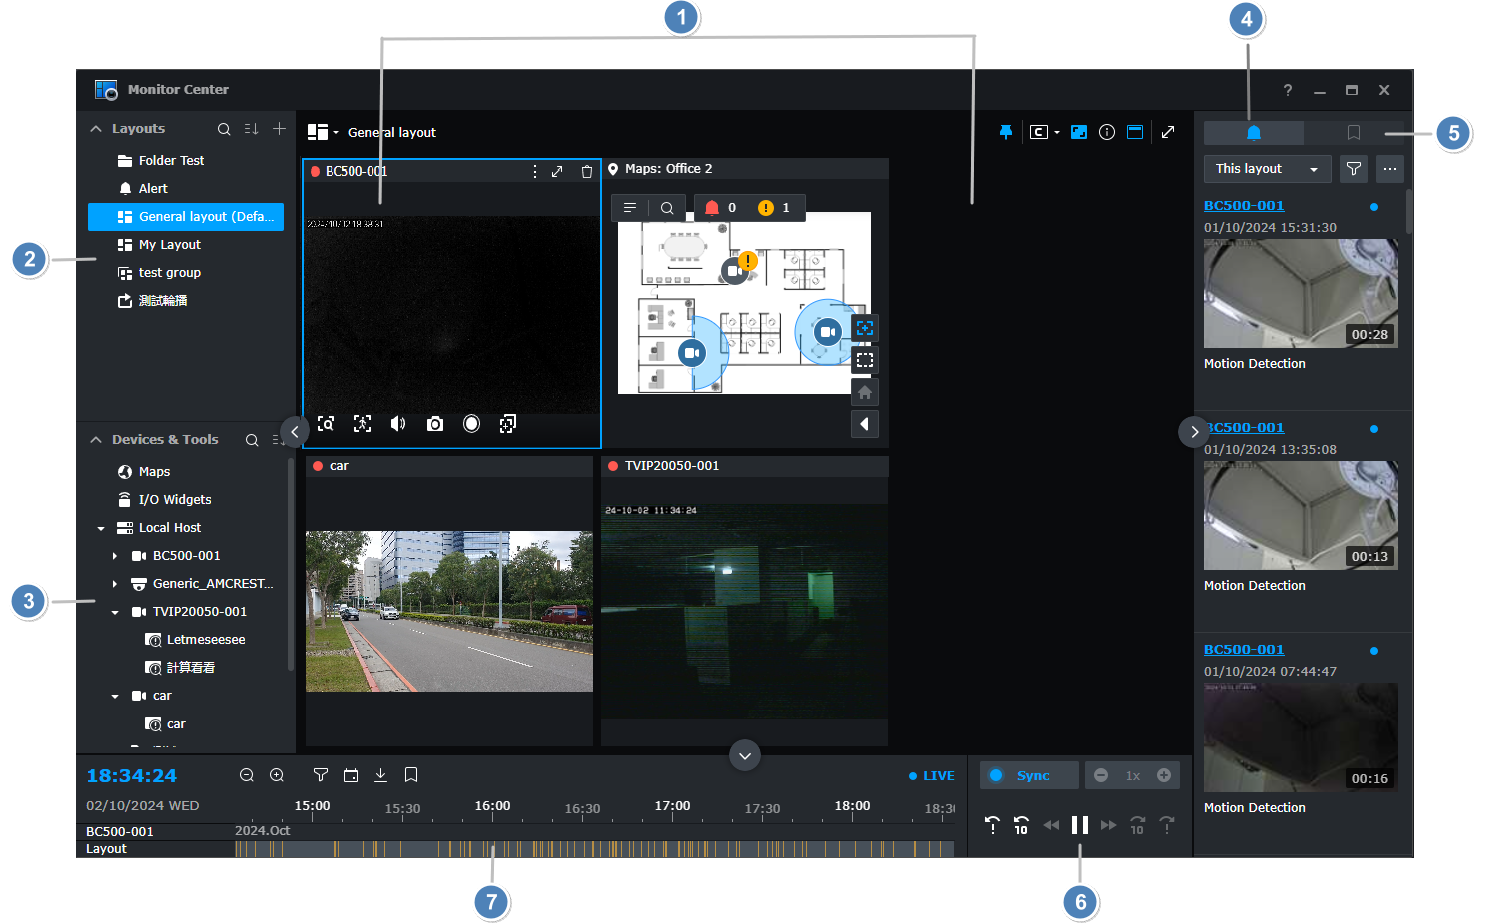This screenshot has width=1486, height=923.
Task: Sort layouts list
Action: (252, 129)
